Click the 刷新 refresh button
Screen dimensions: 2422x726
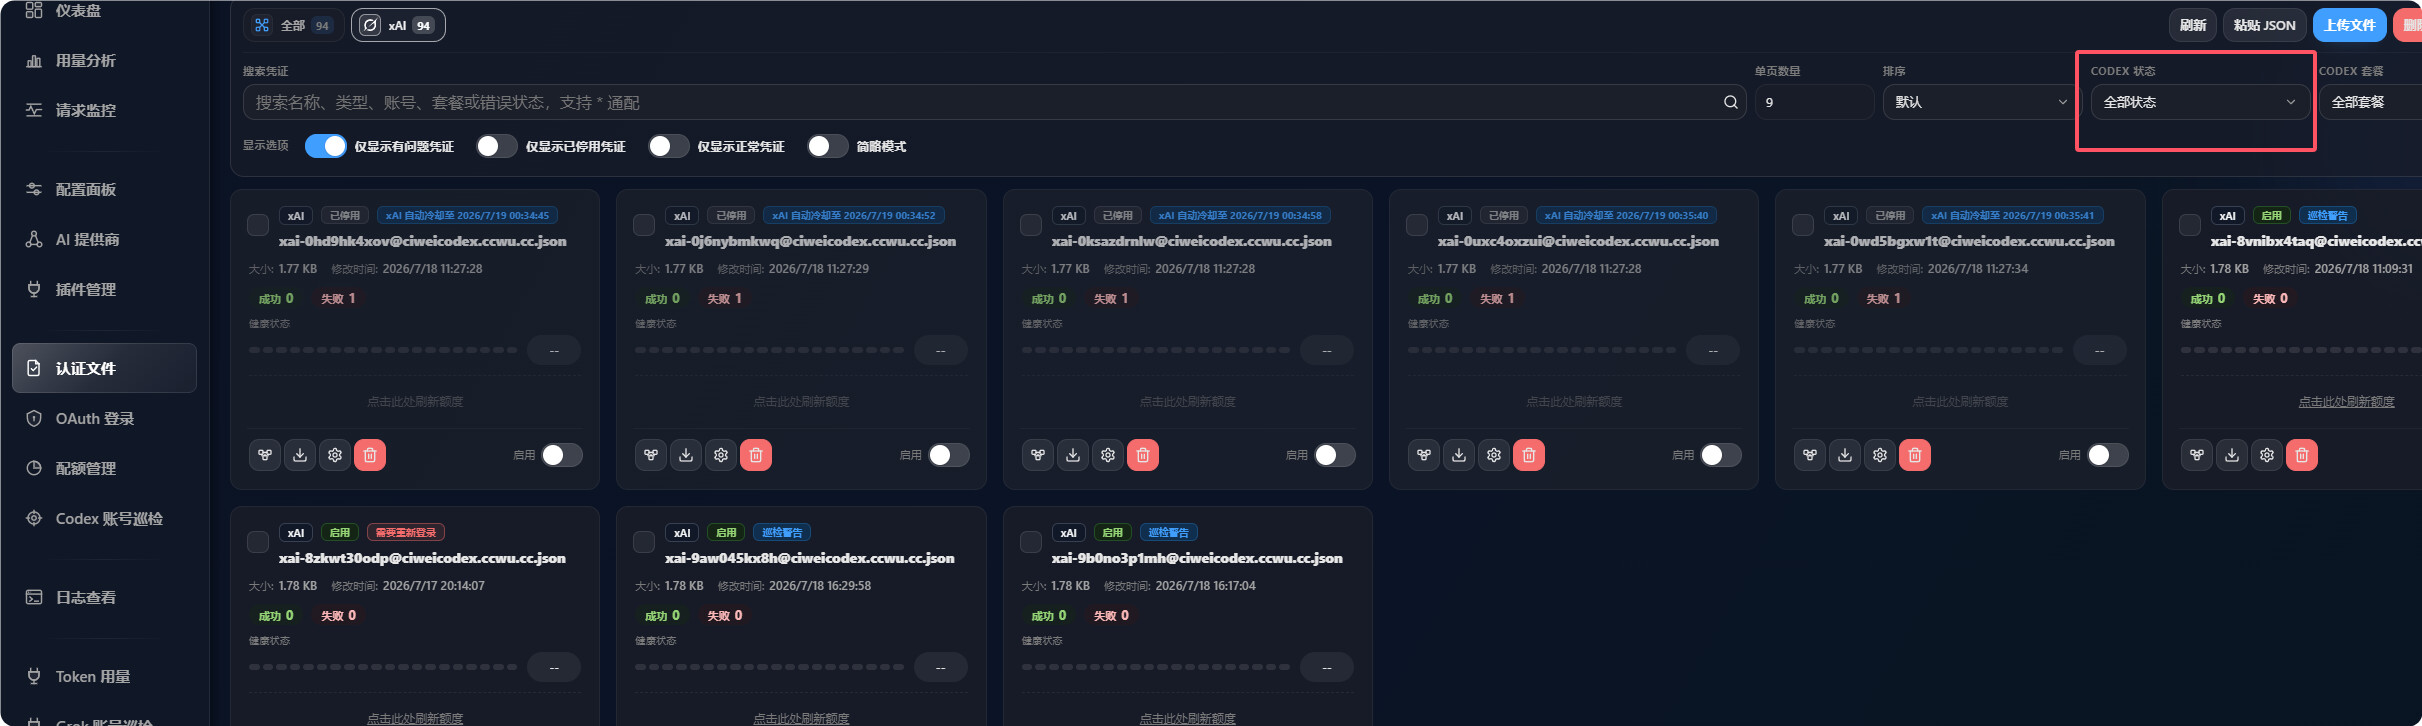(2193, 25)
